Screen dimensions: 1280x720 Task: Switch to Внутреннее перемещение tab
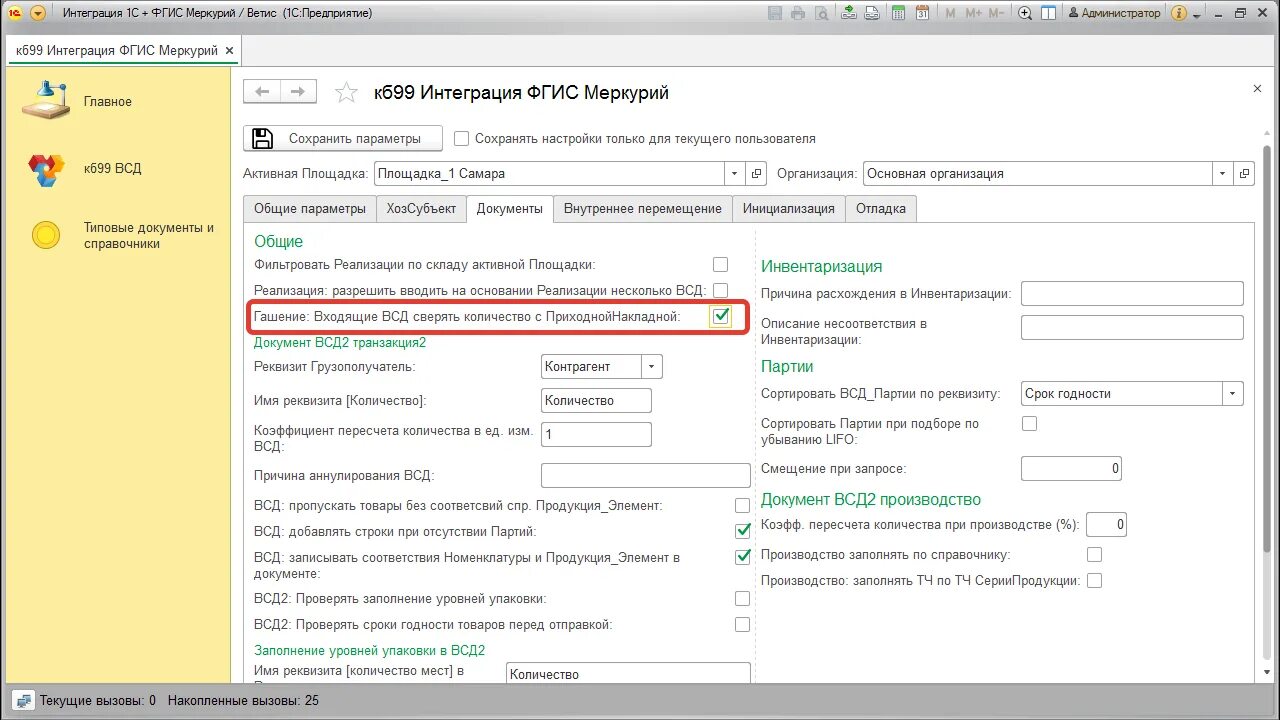tap(642, 209)
